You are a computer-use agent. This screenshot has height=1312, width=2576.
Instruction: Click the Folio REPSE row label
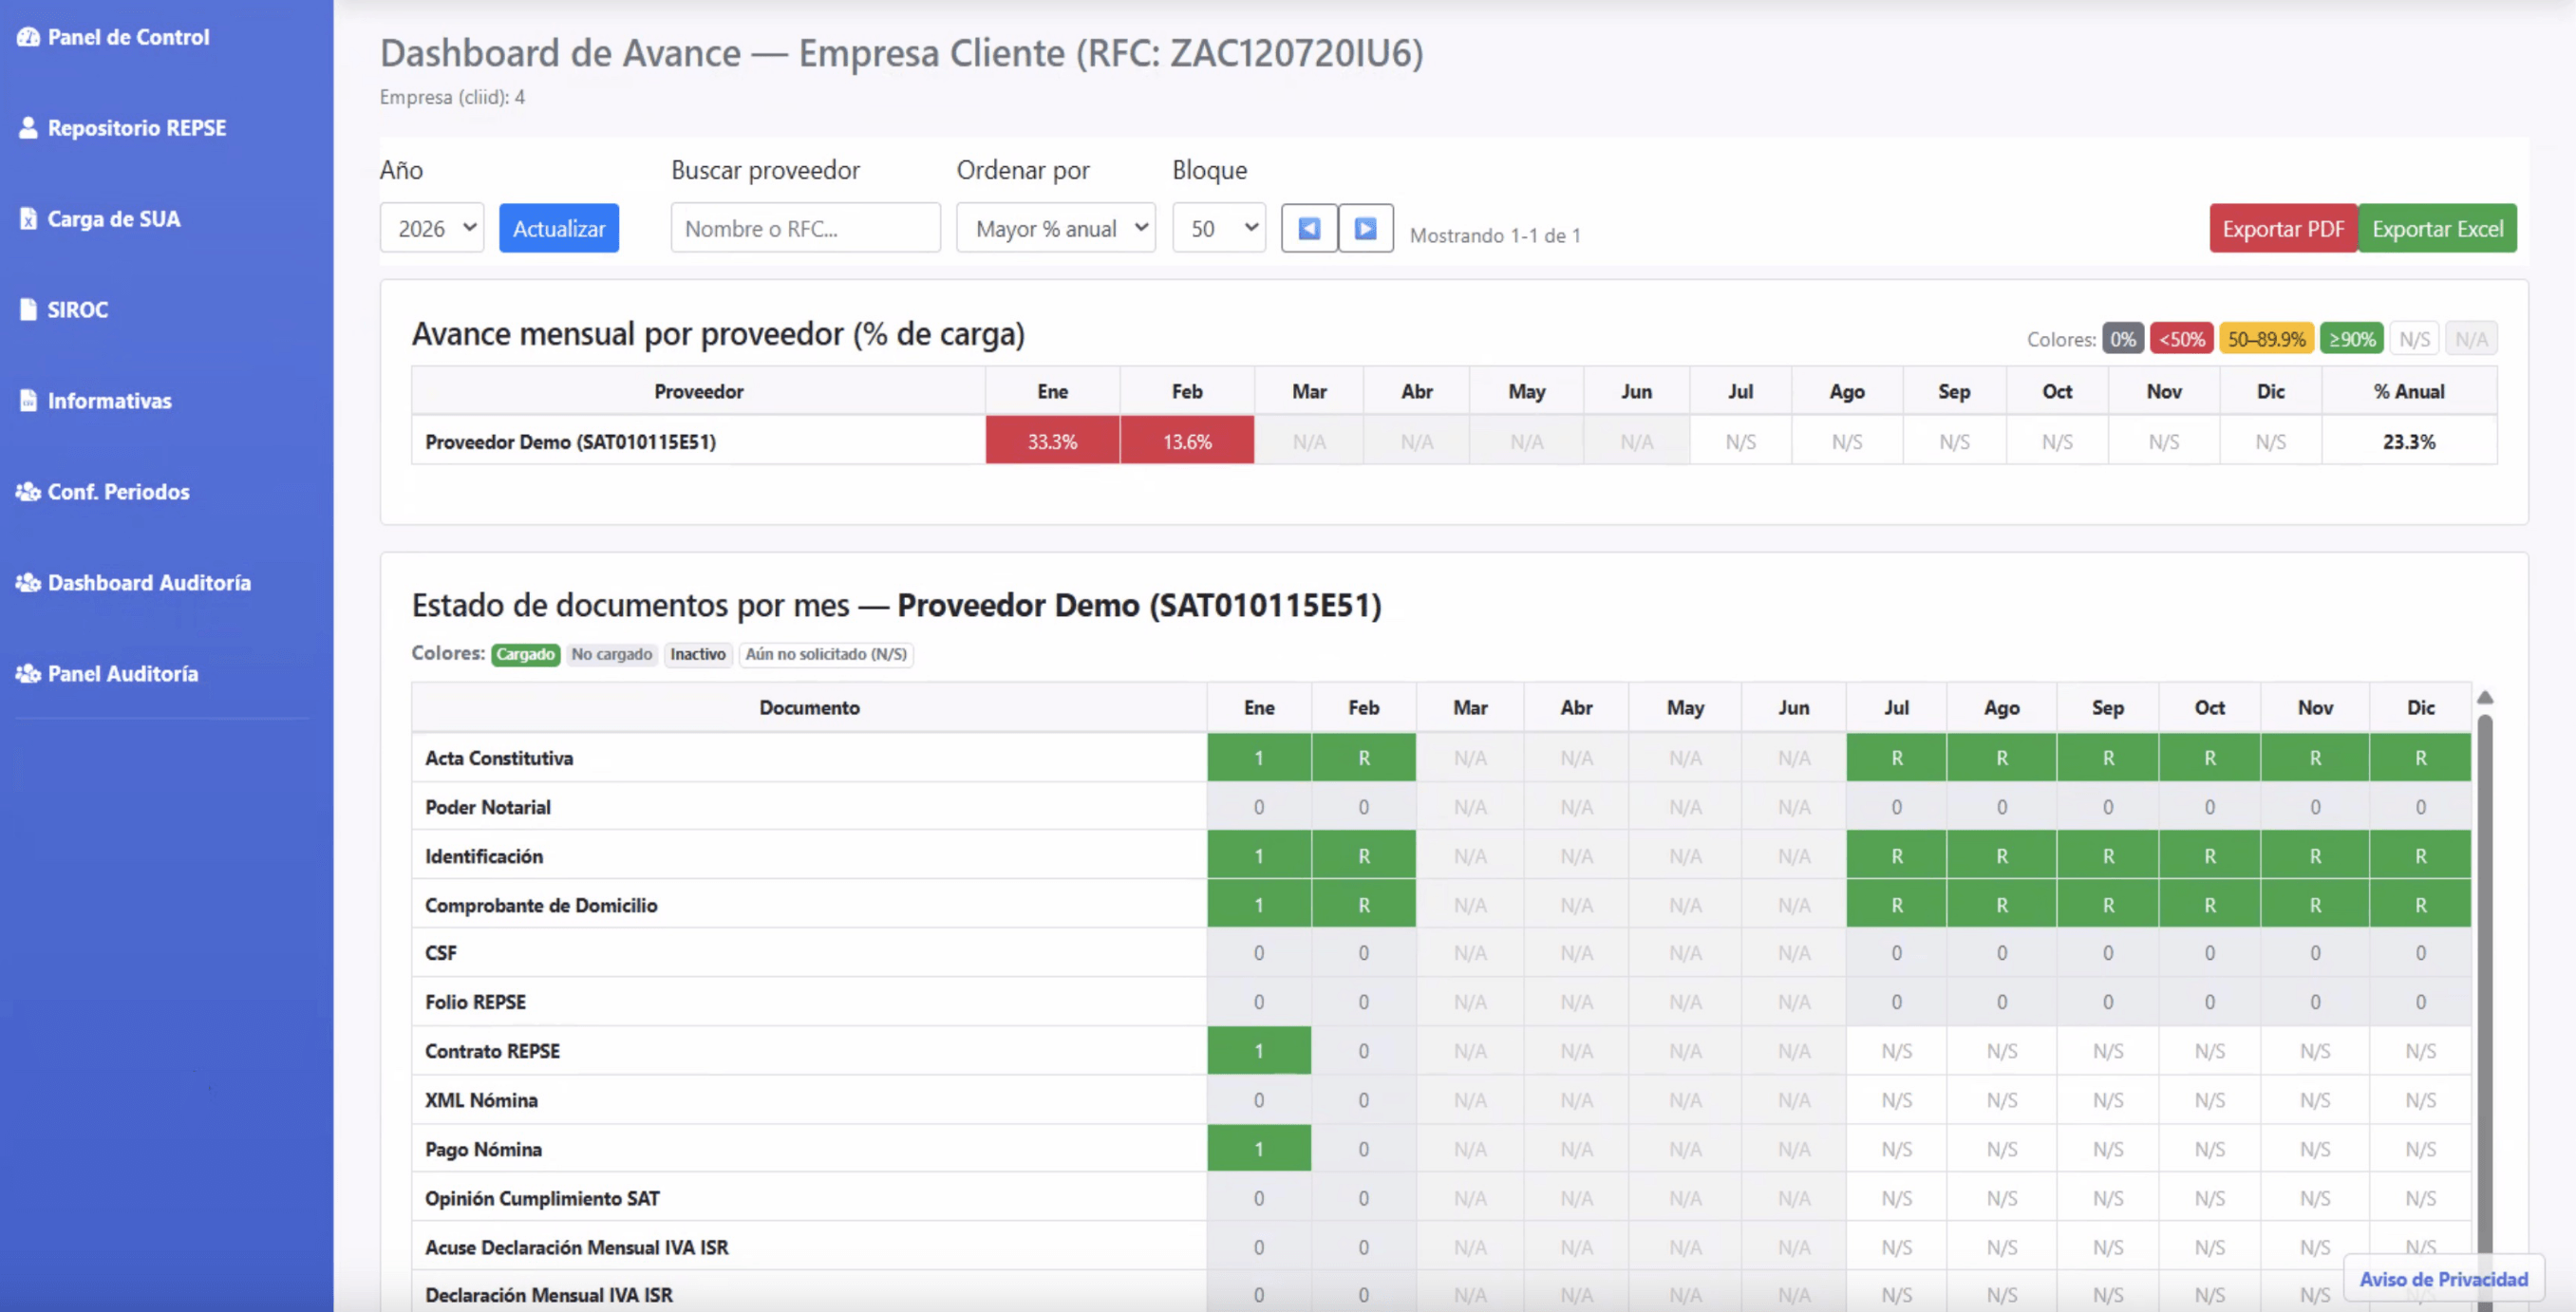tap(475, 1001)
